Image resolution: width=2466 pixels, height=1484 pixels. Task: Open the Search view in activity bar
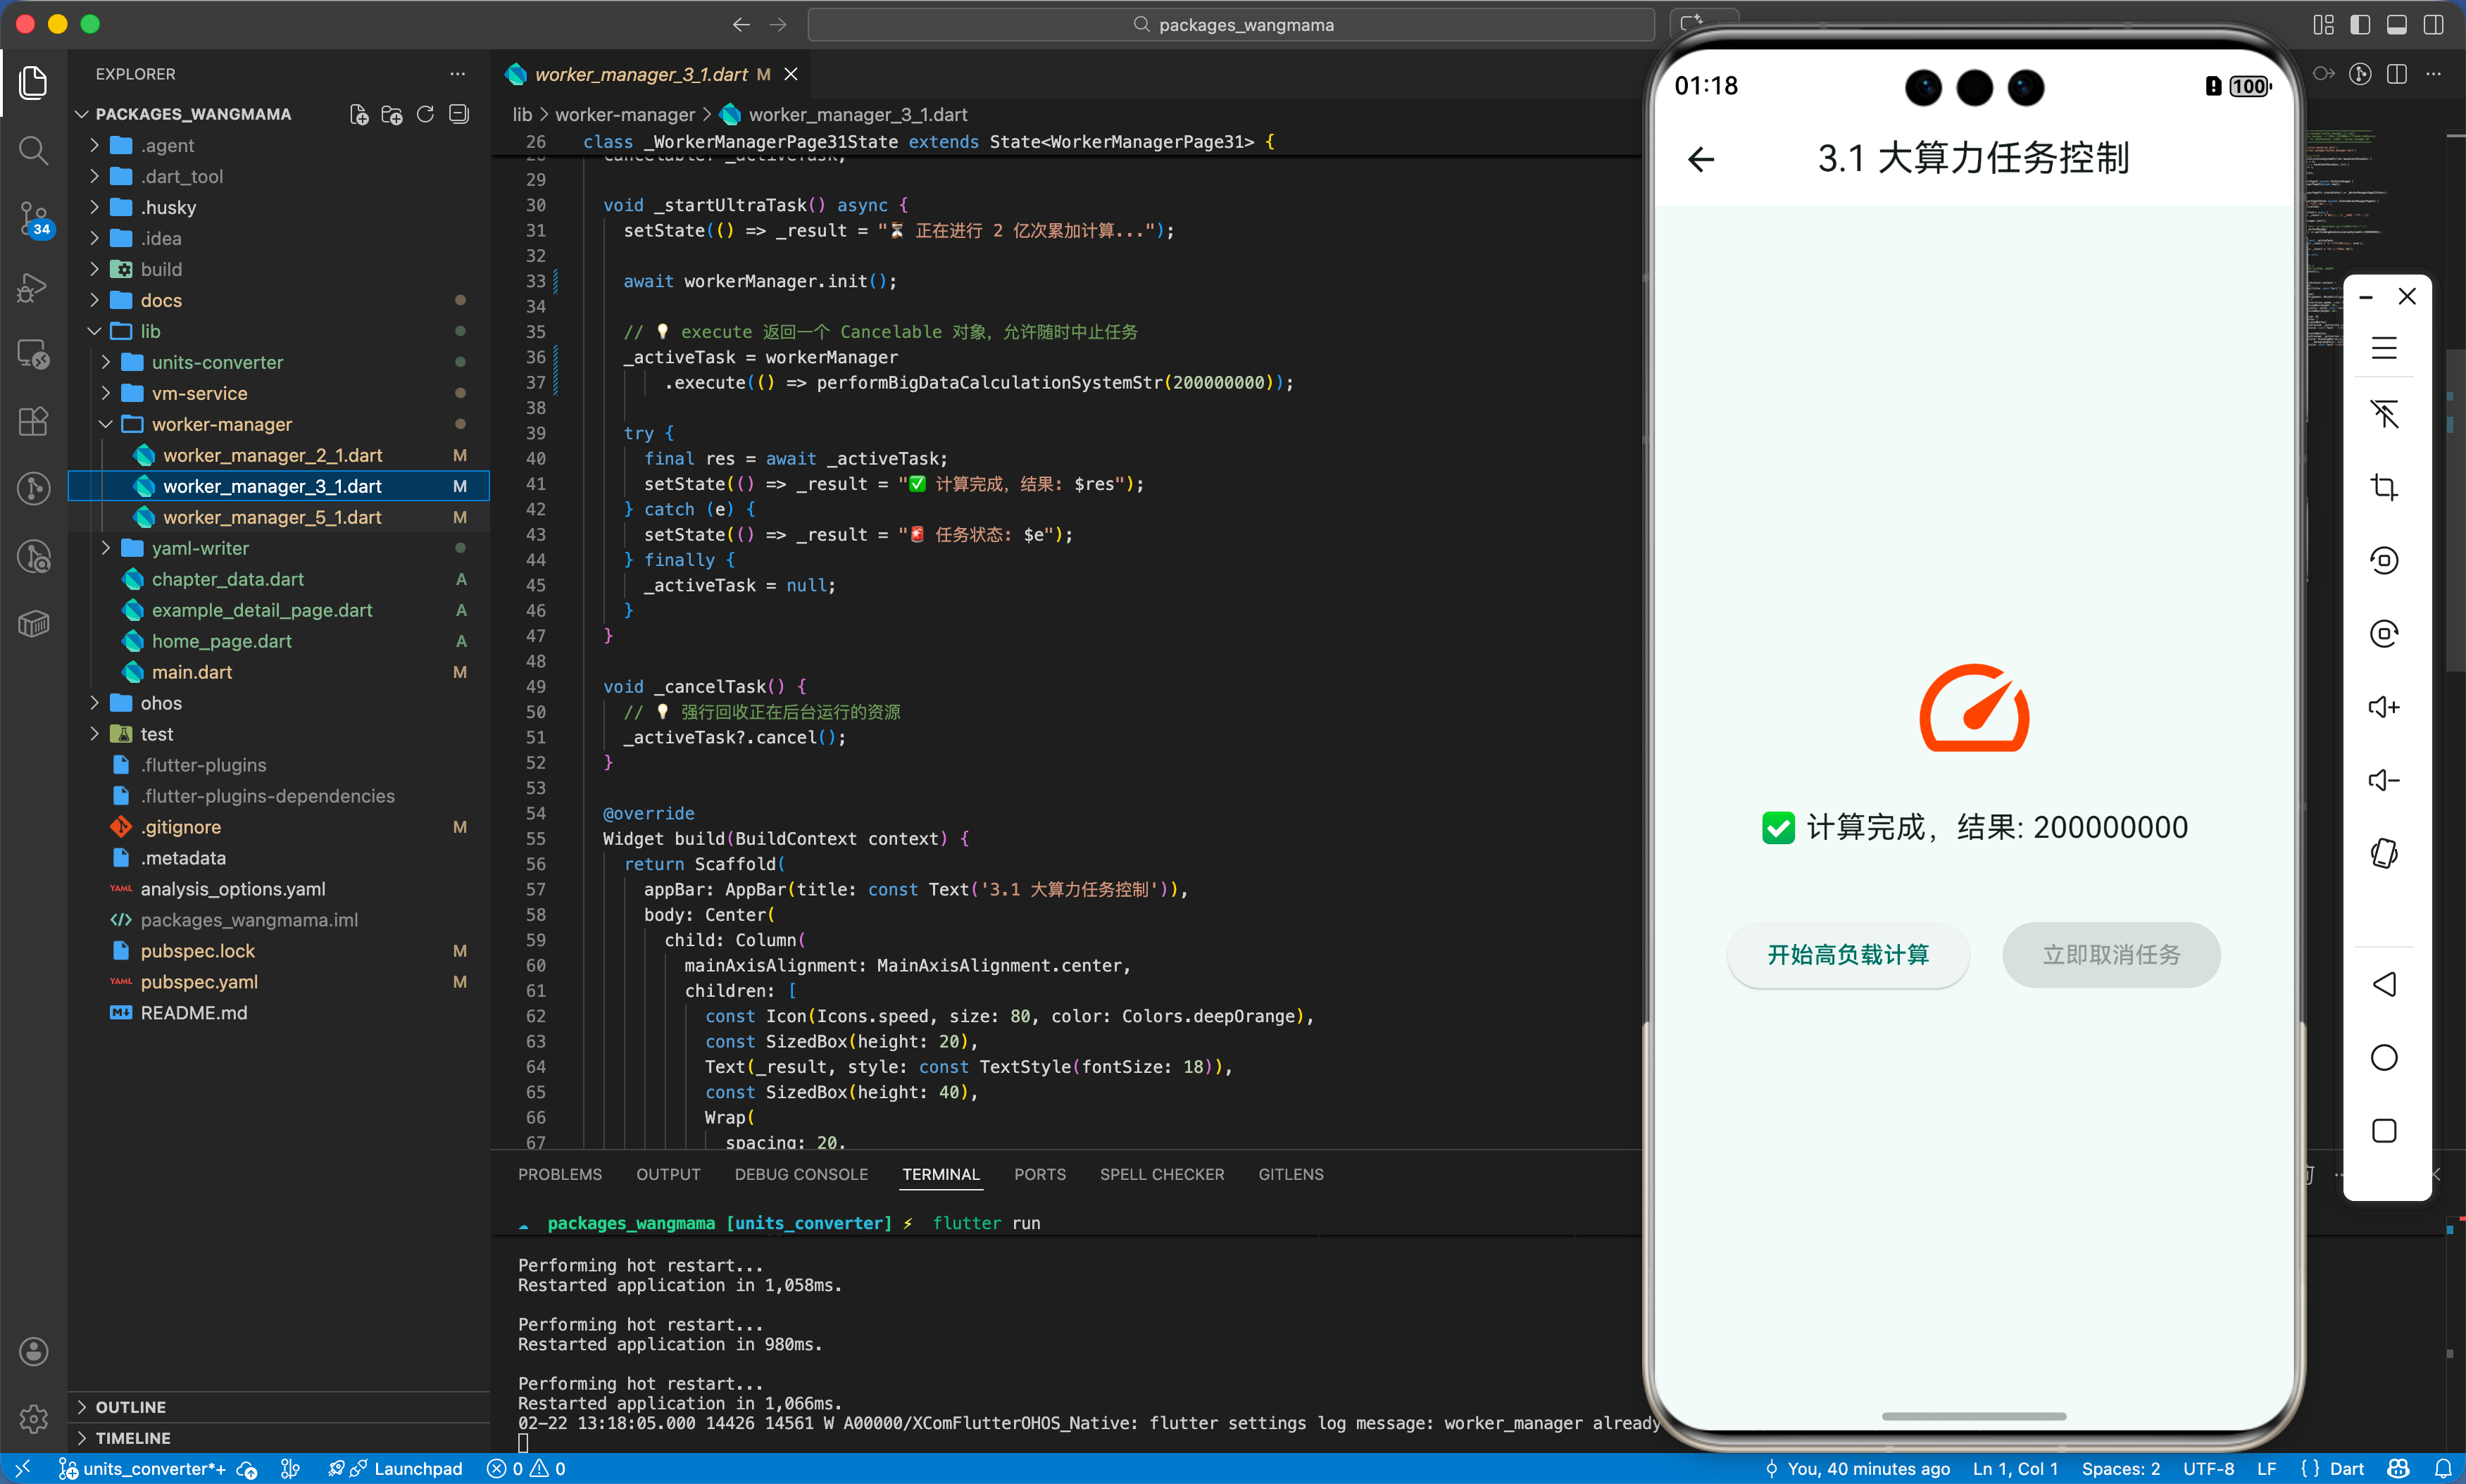point(33,151)
